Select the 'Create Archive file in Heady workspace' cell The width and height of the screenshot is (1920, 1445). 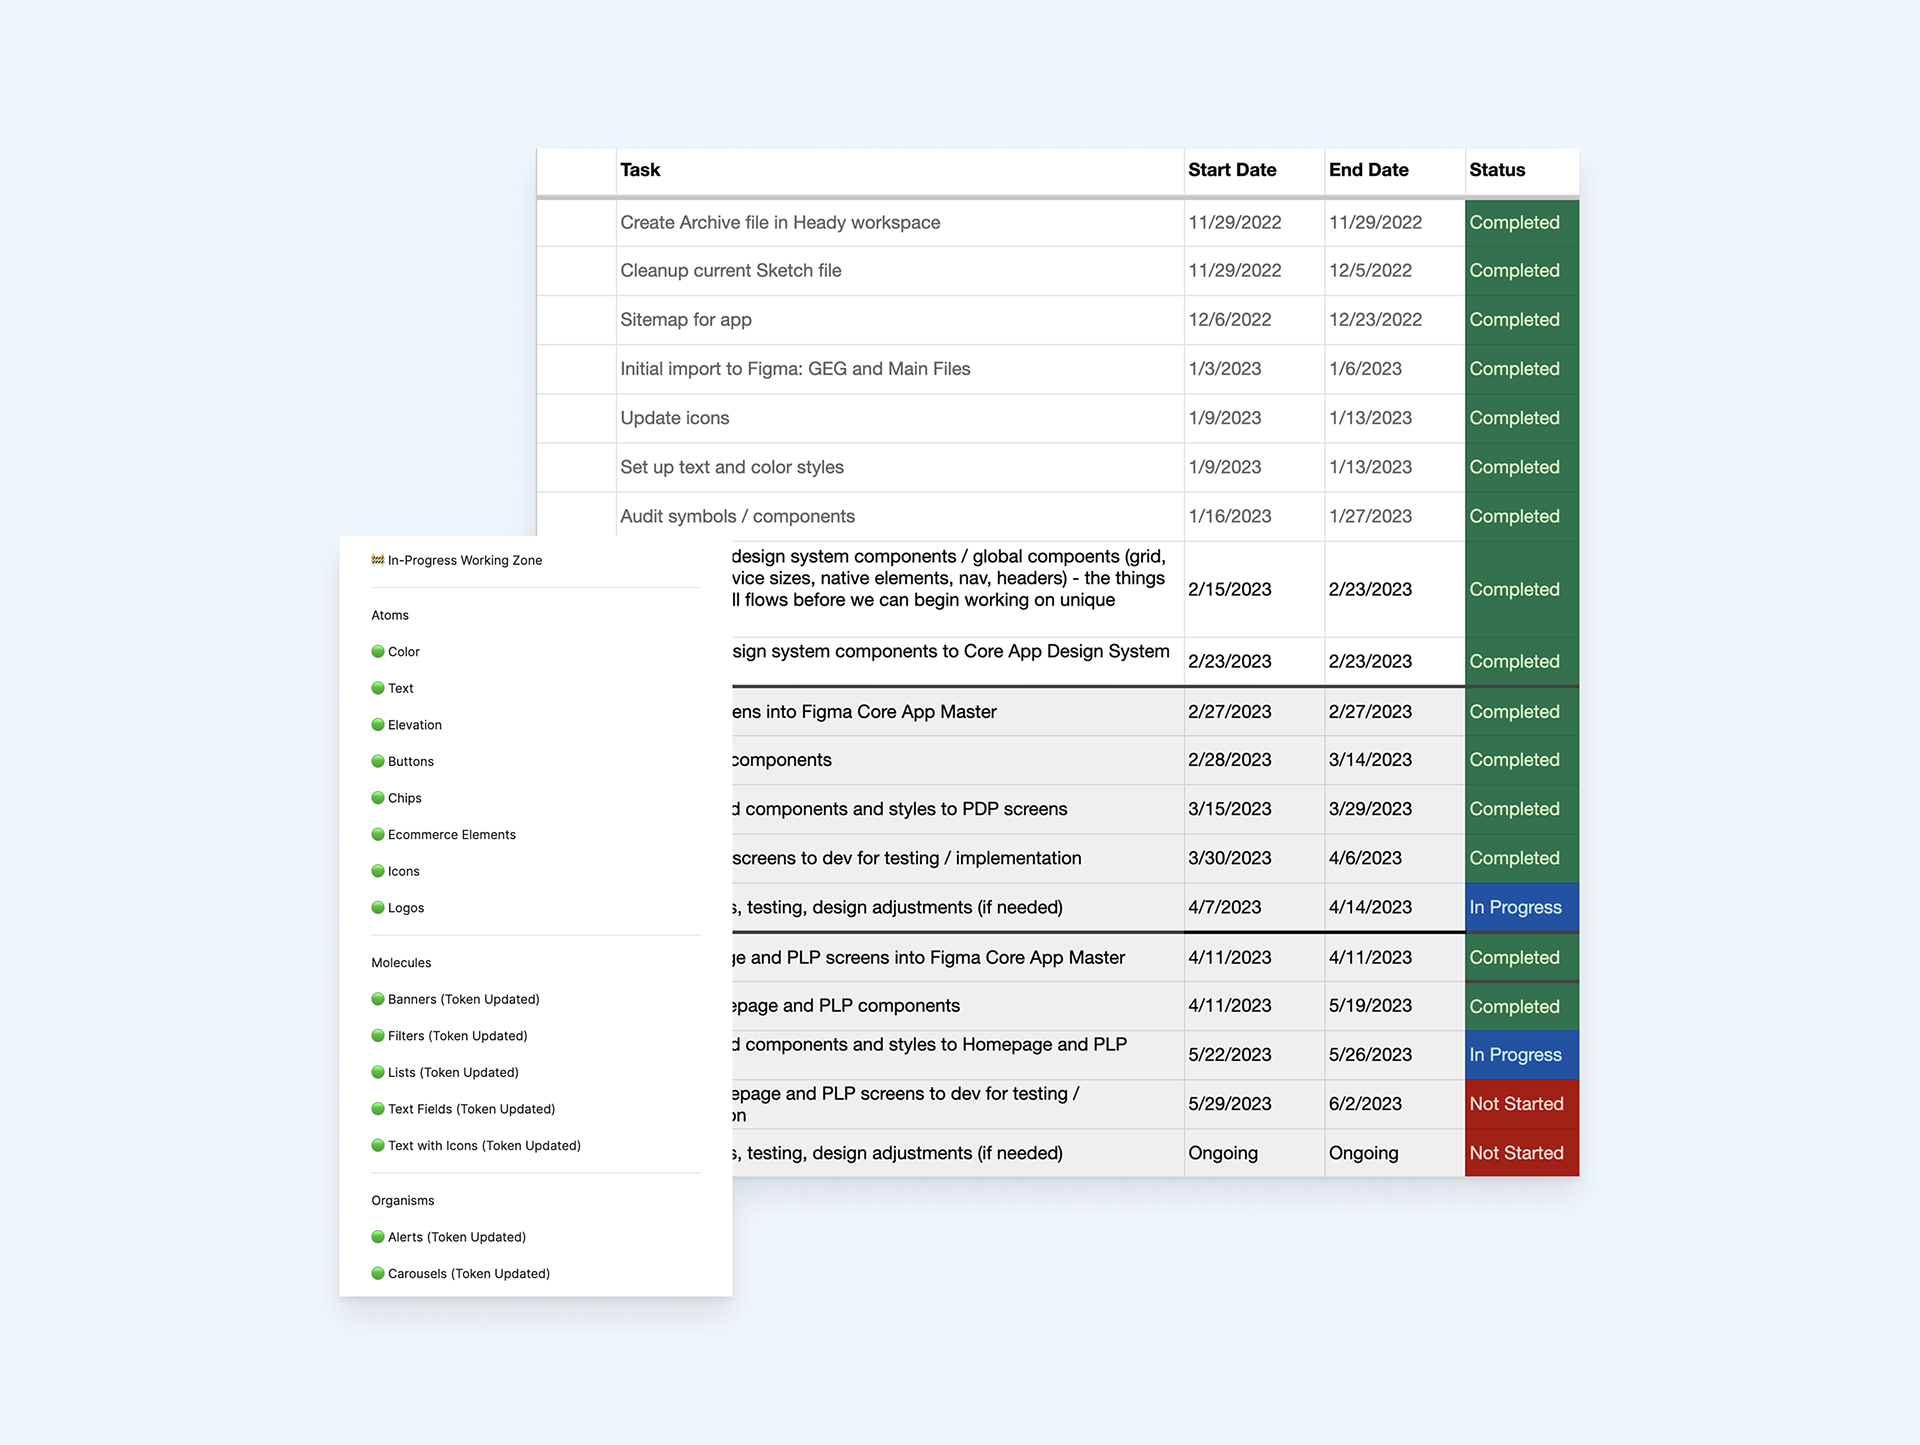(900, 222)
